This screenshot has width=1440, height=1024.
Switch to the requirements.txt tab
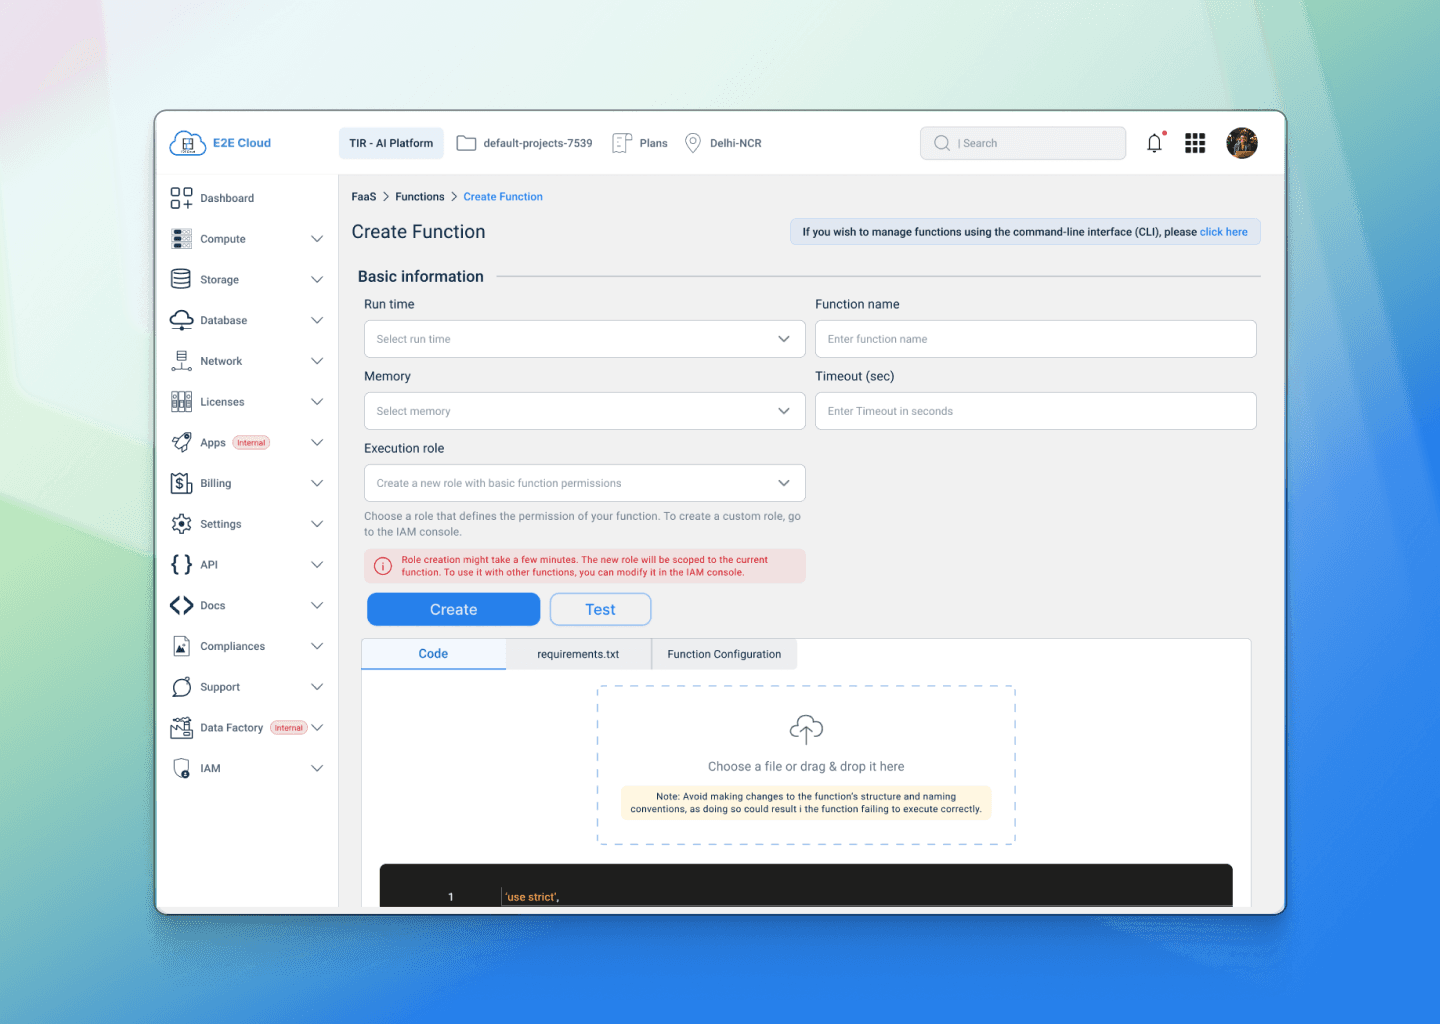(x=578, y=654)
